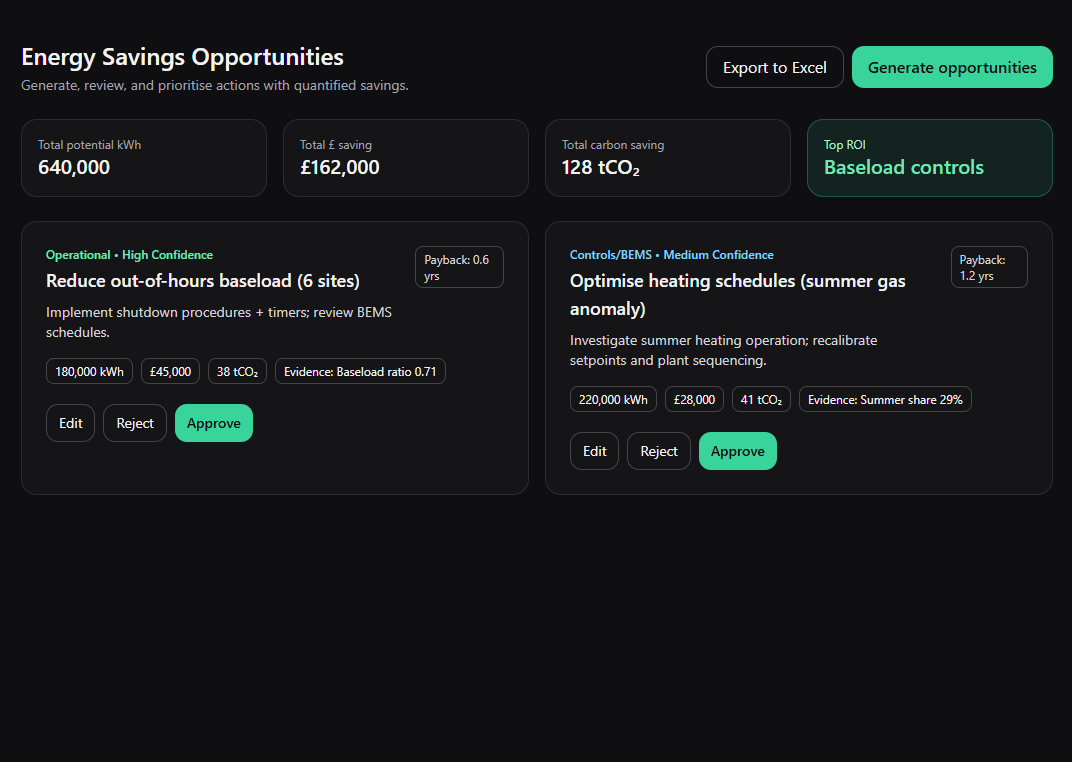Select the £28,000 saving chip
Image resolution: width=1072 pixels, height=762 pixels.
click(x=694, y=398)
